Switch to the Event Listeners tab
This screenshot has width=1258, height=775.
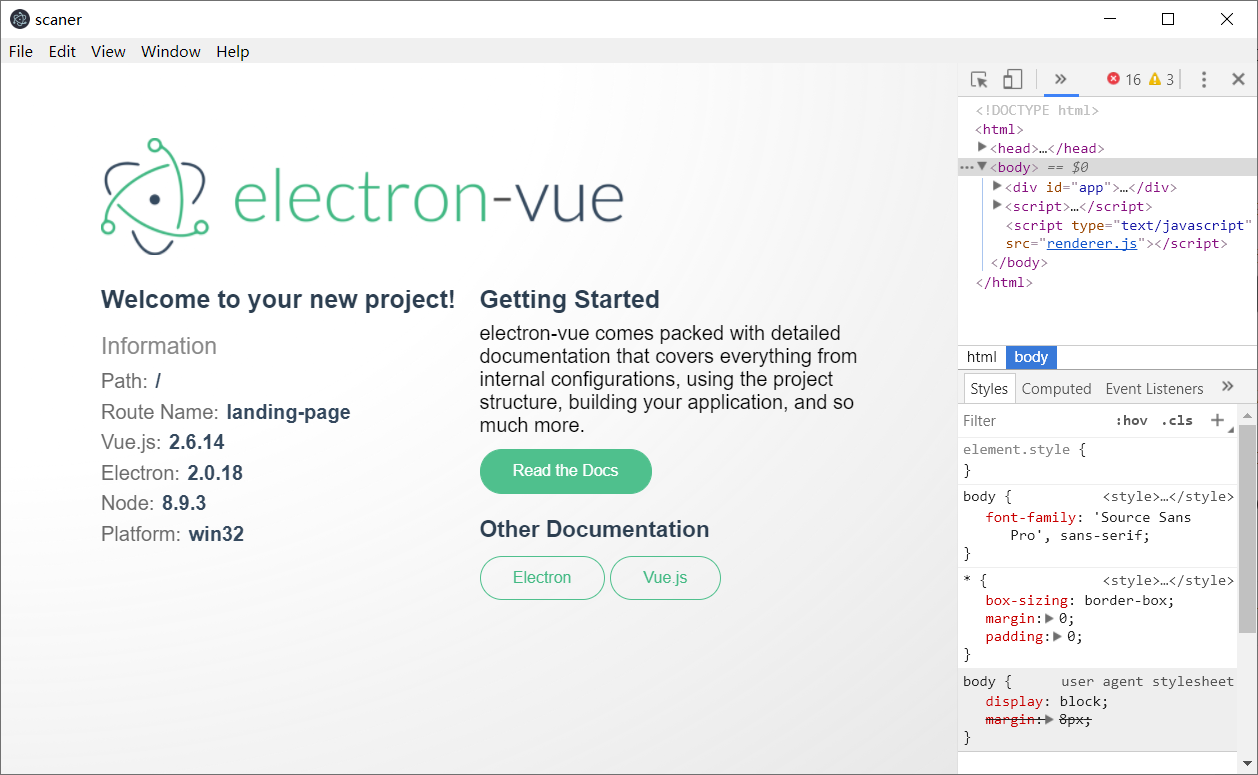click(1154, 389)
